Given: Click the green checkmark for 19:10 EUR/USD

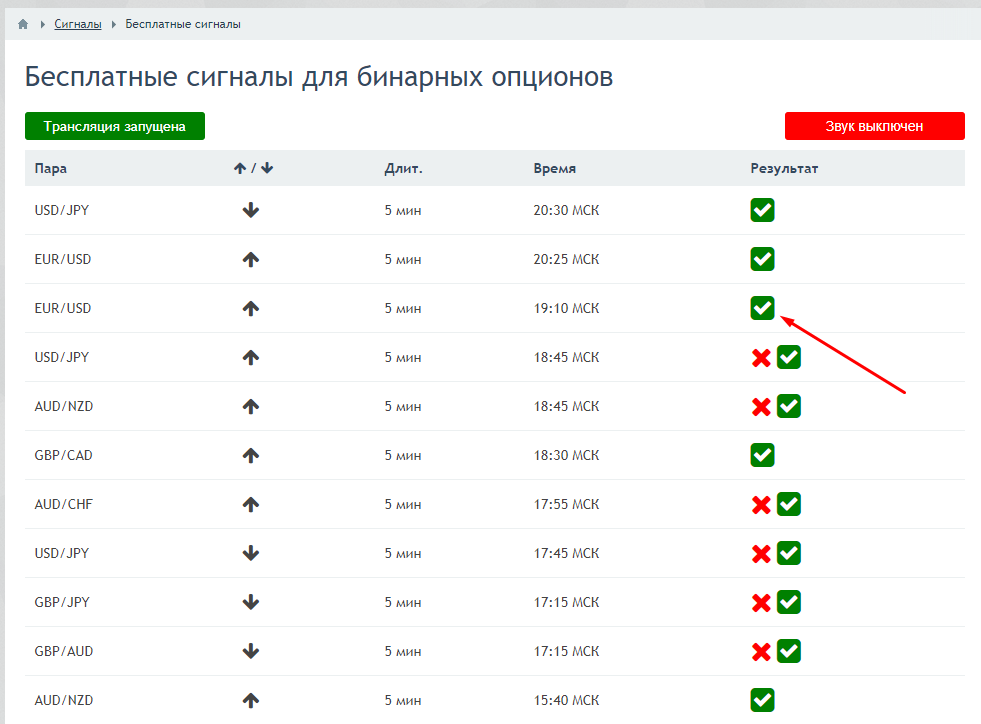Looking at the screenshot, I should pos(762,308).
